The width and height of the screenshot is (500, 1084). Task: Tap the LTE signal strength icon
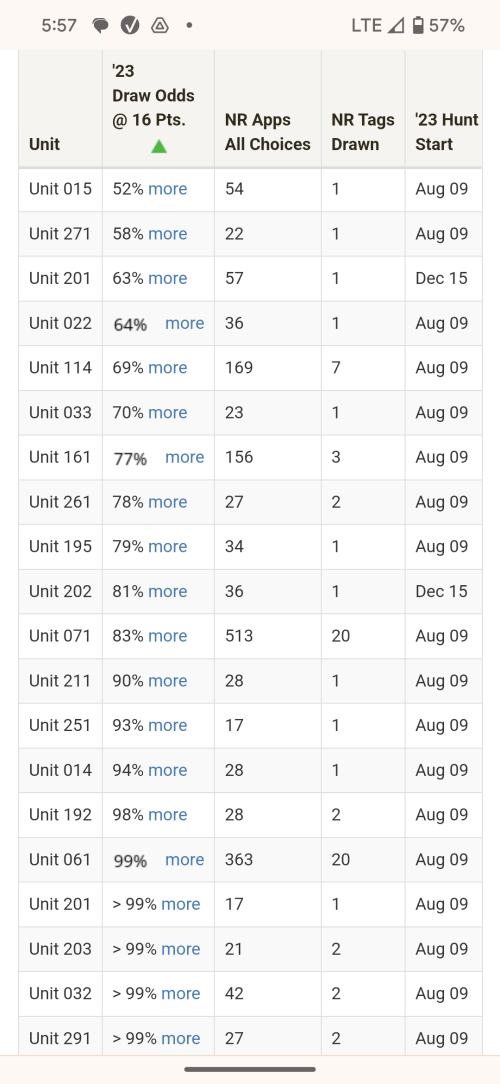396,26
